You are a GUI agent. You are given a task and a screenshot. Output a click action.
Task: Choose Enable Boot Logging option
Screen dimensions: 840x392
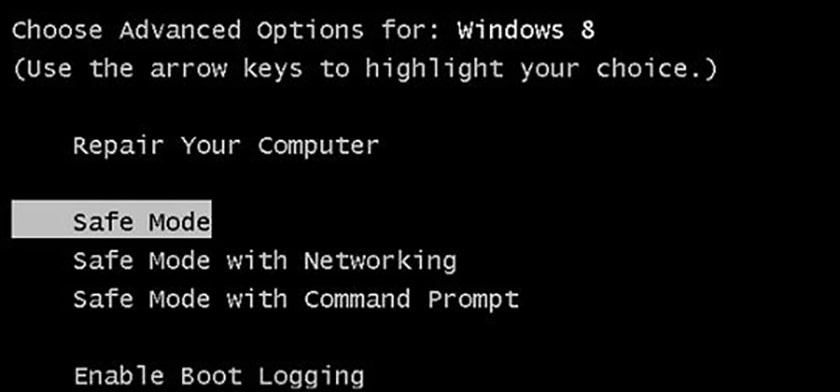pos(219,376)
